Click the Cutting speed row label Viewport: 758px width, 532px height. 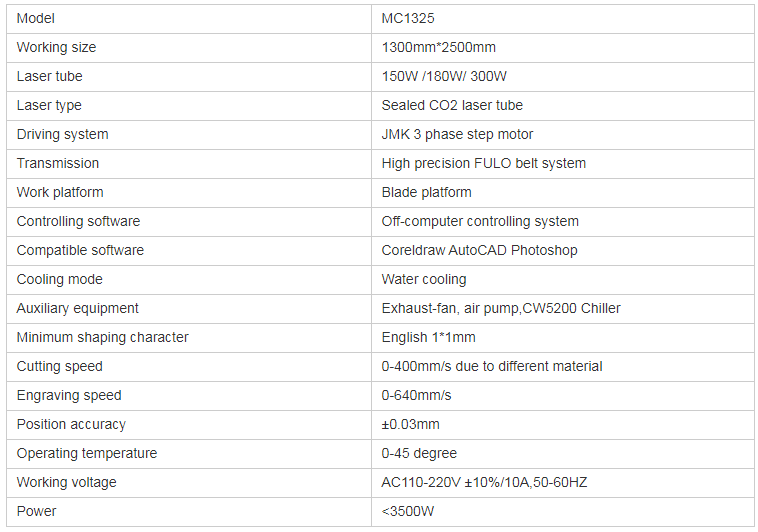(60, 366)
